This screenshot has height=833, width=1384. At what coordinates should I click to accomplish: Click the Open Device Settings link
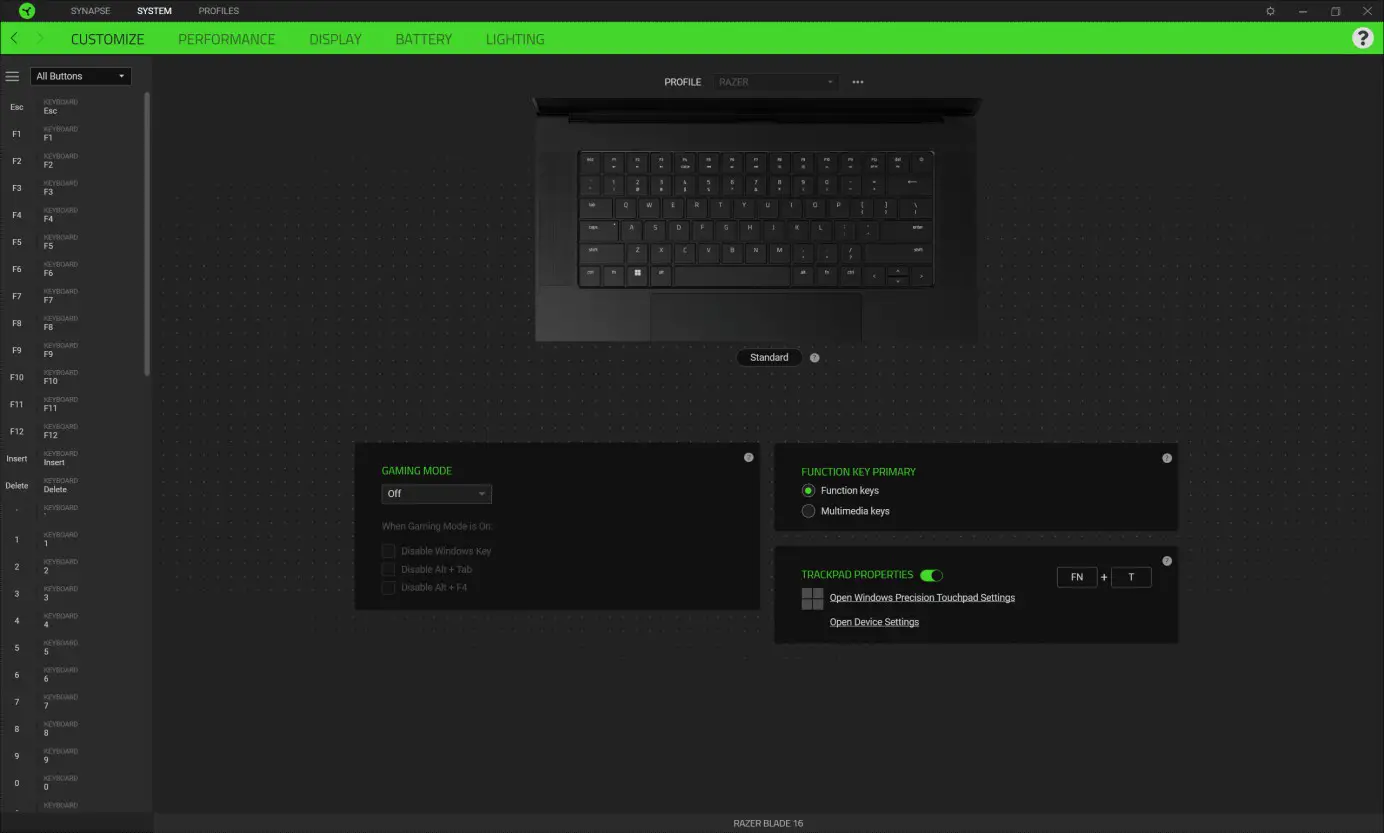point(874,621)
